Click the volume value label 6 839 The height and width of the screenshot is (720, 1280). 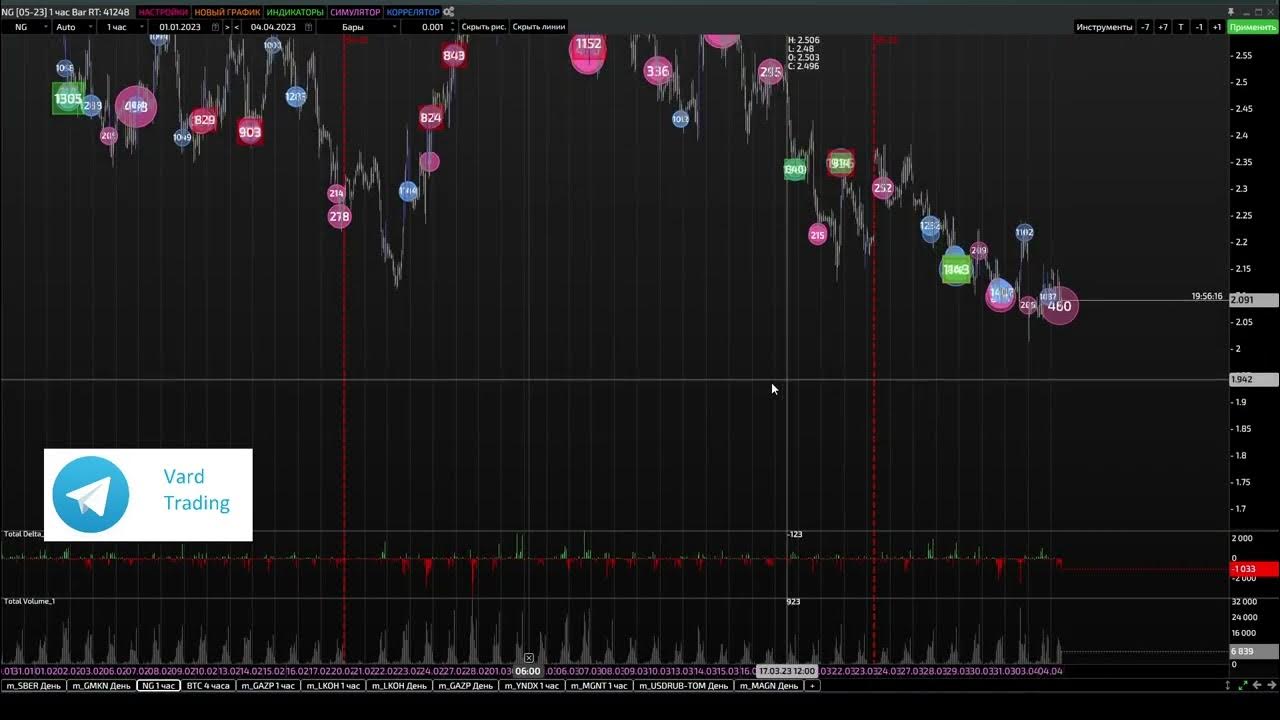point(1254,651)
